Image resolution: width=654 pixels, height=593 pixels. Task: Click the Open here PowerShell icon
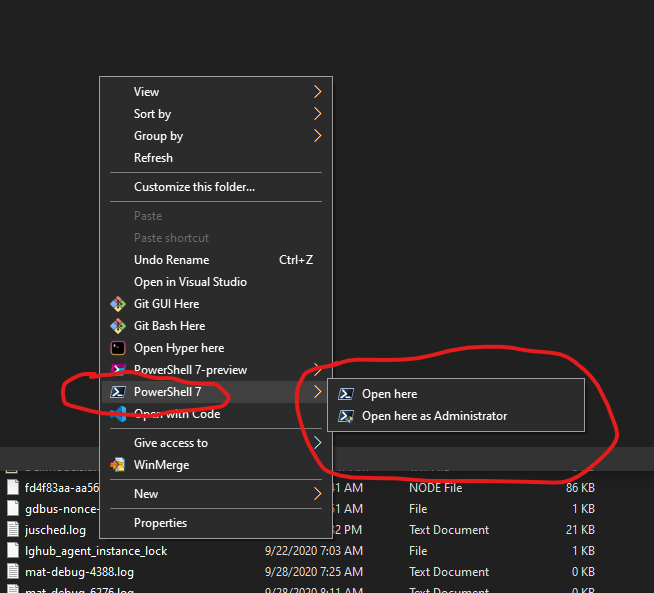coord(346,394)
